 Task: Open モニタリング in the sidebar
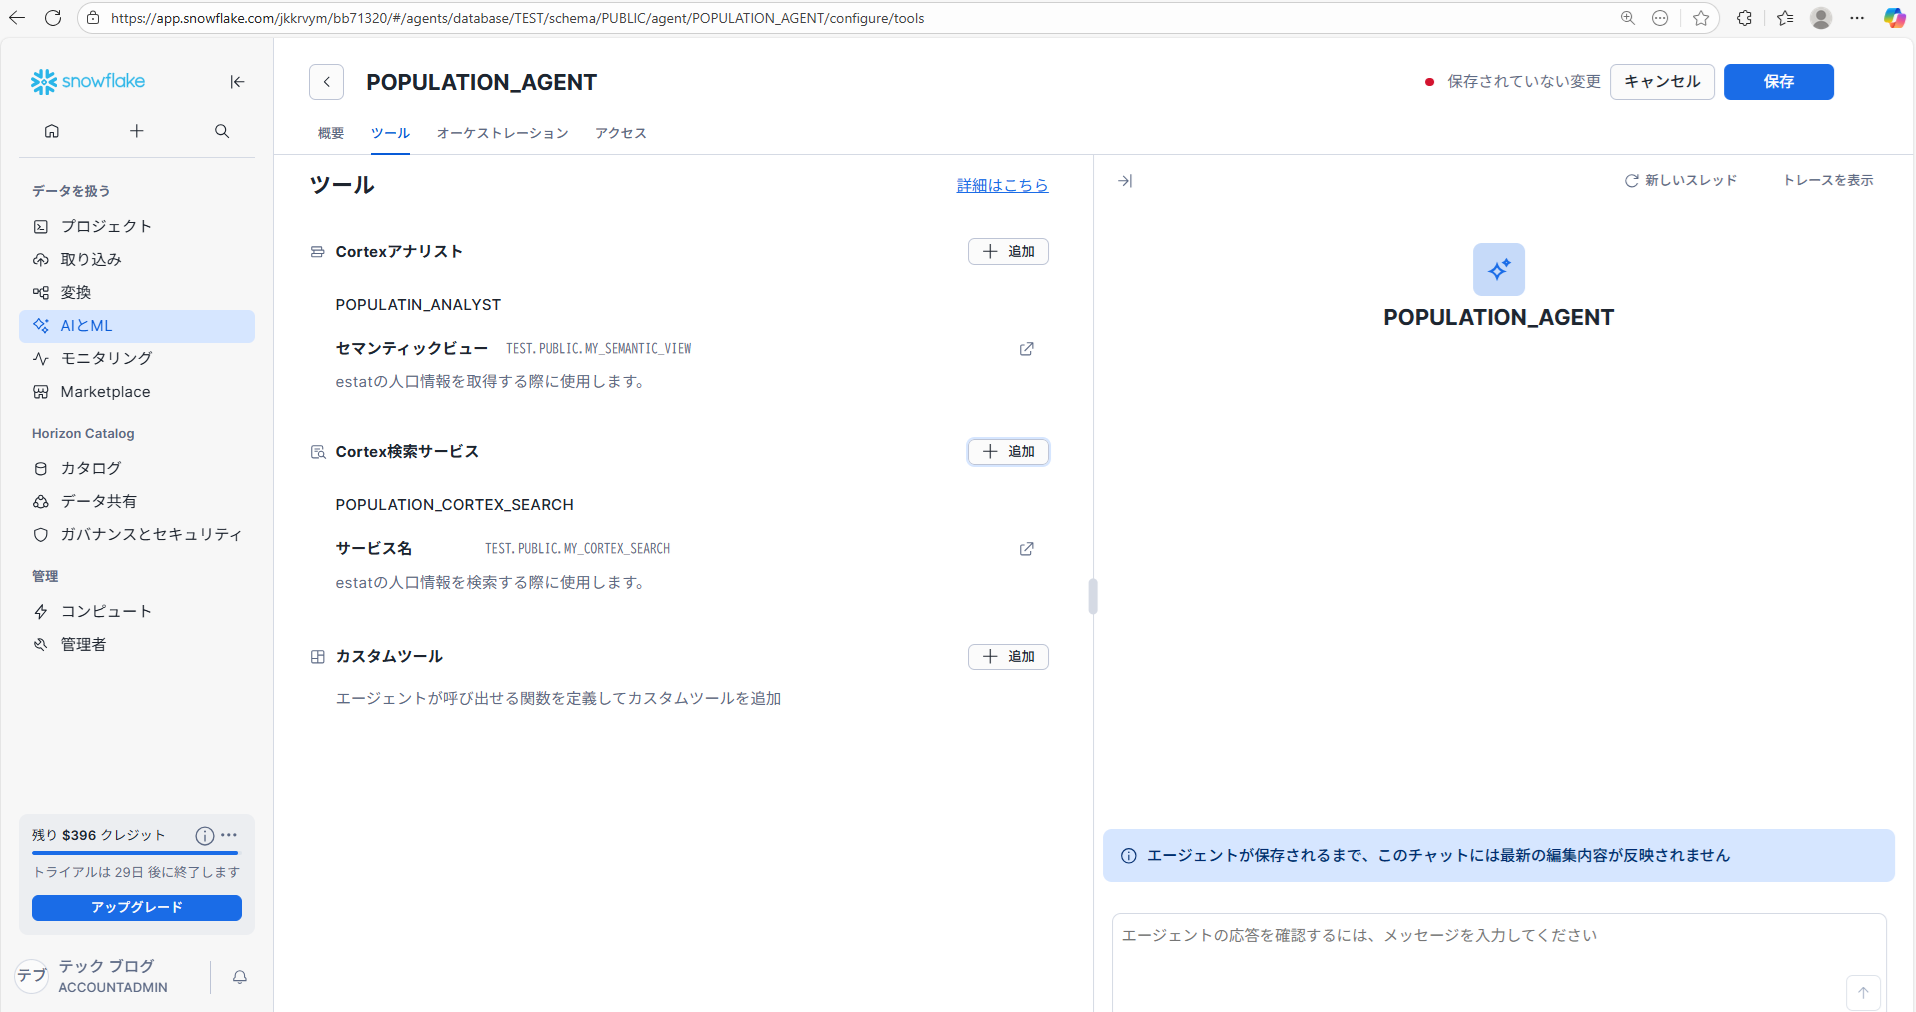click(137, 358)
